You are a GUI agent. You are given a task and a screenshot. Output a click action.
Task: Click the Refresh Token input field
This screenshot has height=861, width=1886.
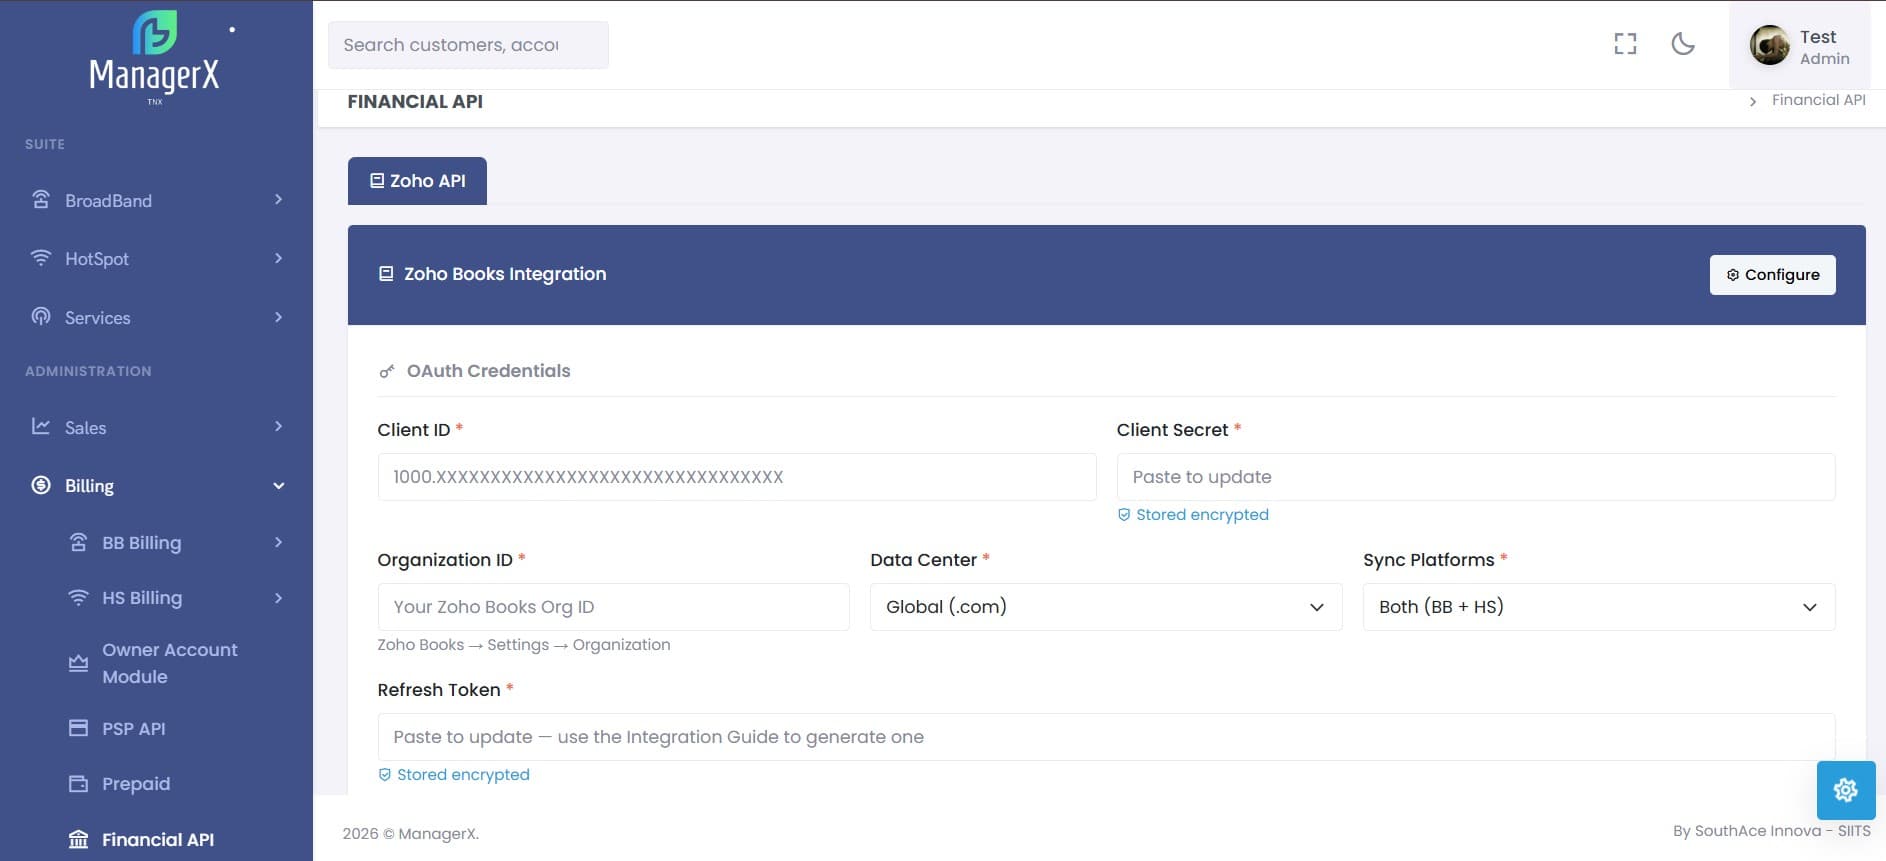click(1106, 737)
